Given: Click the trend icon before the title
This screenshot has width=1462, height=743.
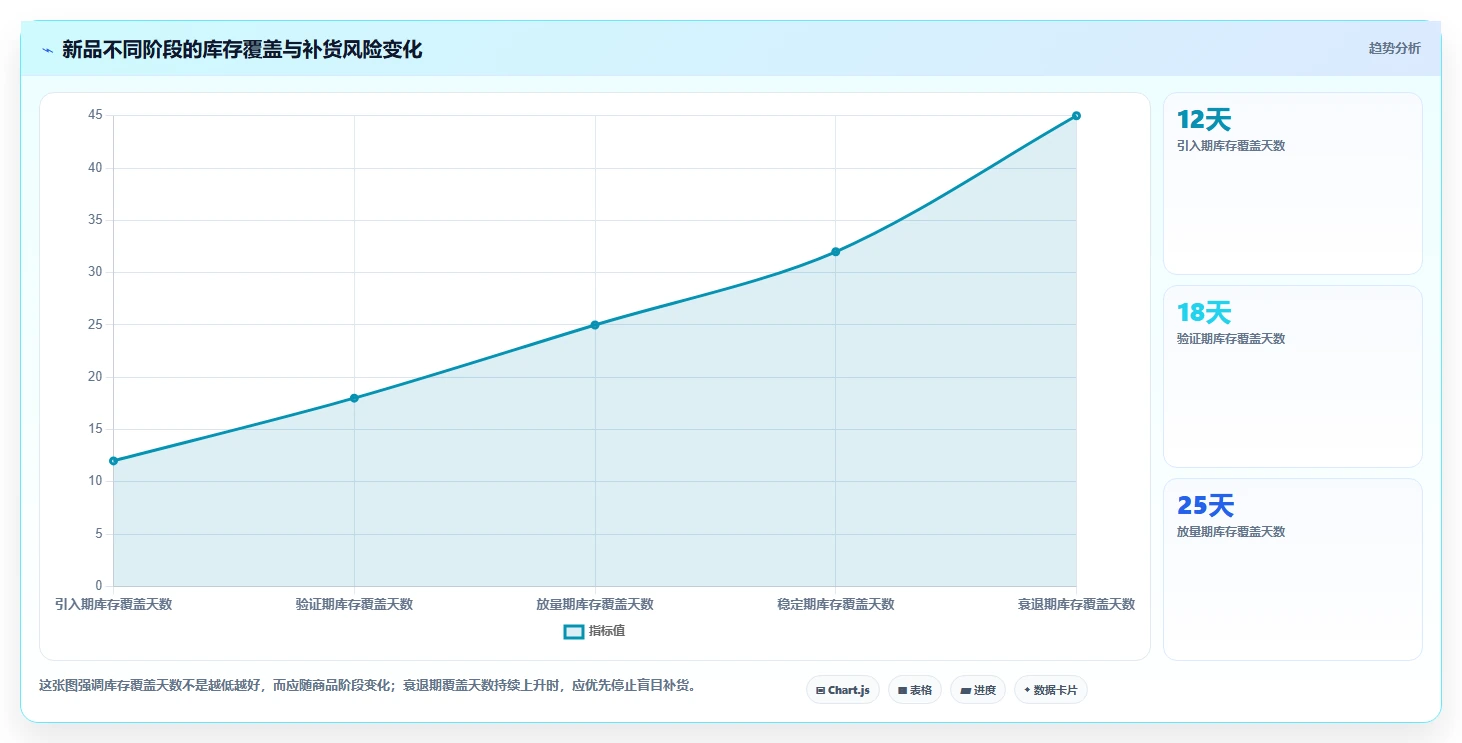Looking at the screenshot, I should 47,50.
